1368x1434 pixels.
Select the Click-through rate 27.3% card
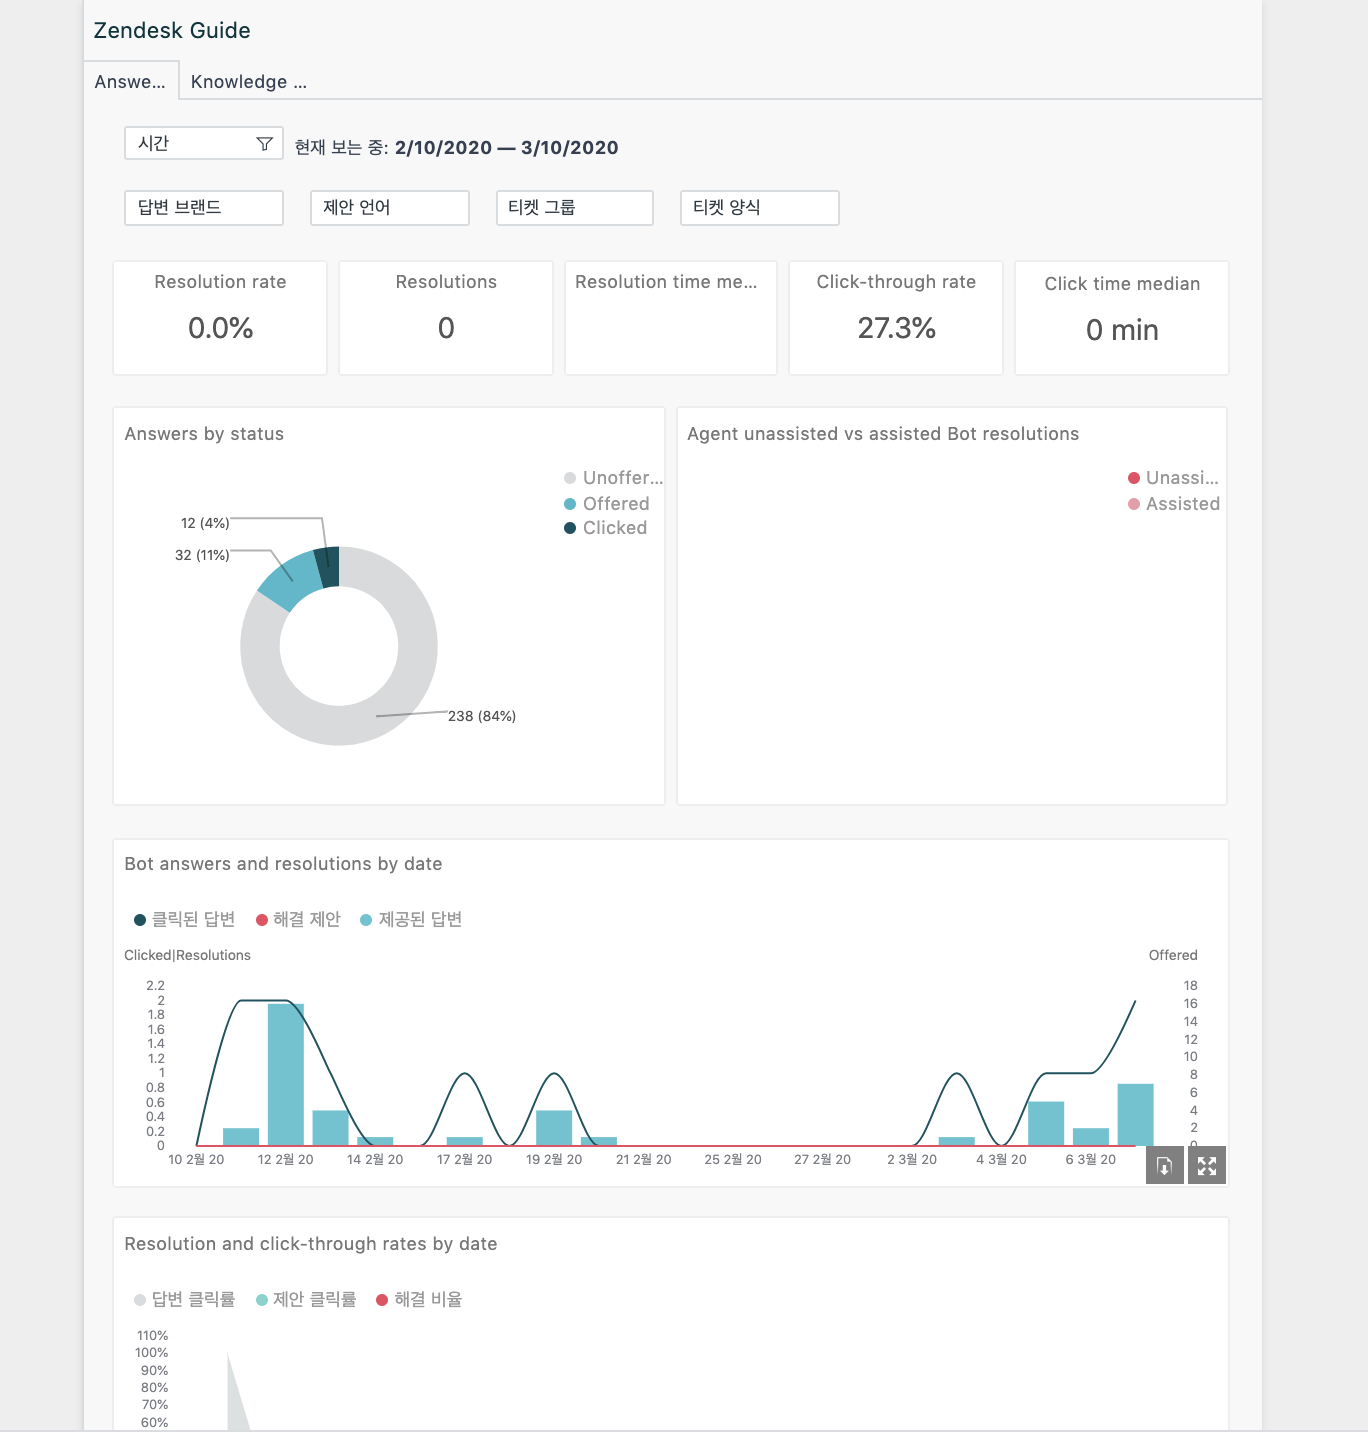coord(896,318)
